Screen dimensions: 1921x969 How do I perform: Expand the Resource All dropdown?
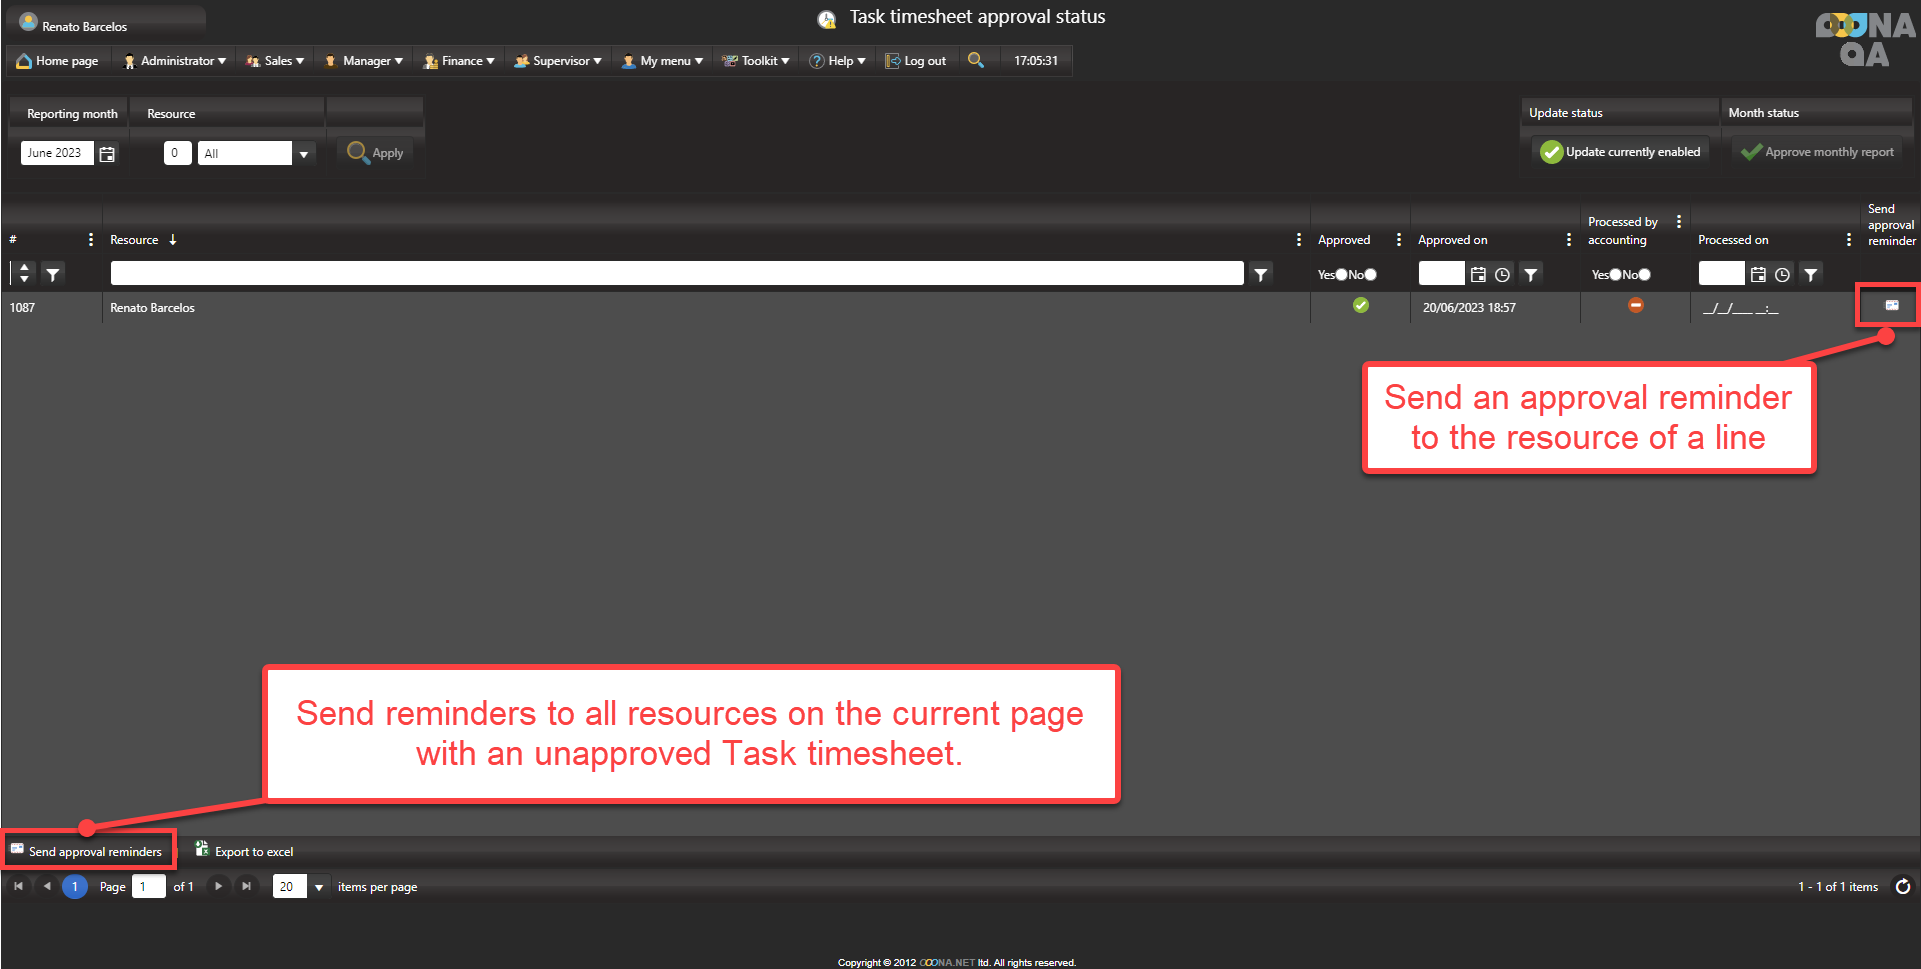(x=304, y=154)
